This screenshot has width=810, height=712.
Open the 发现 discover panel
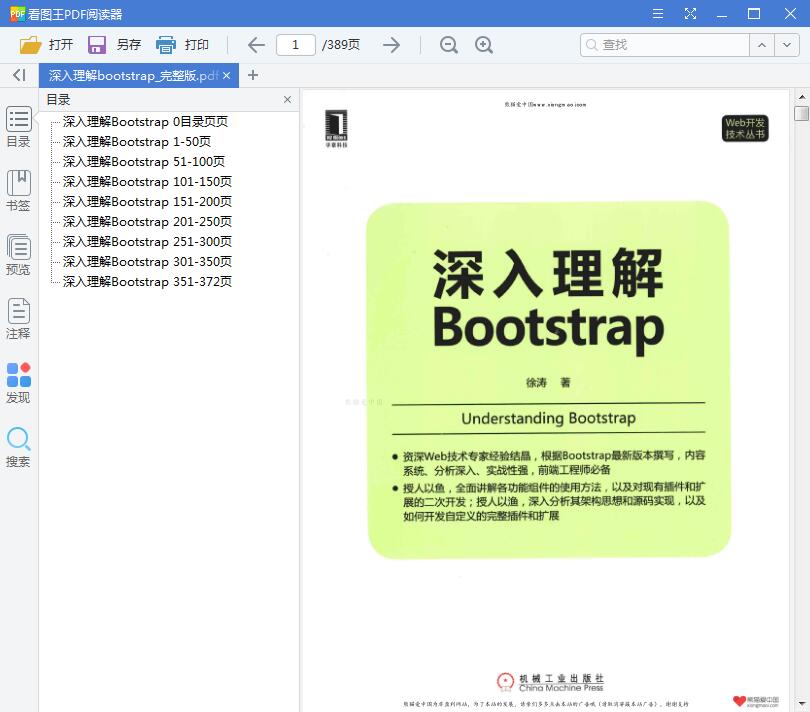pyautogui.click(x=19, y=383)
